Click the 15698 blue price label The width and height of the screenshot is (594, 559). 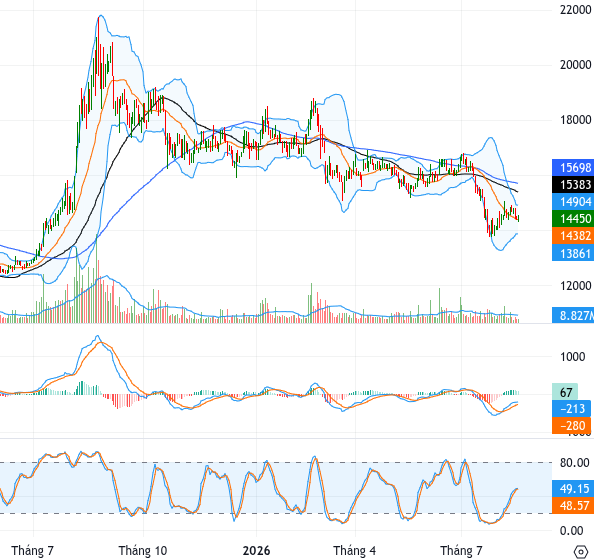(x=573, y=168)
